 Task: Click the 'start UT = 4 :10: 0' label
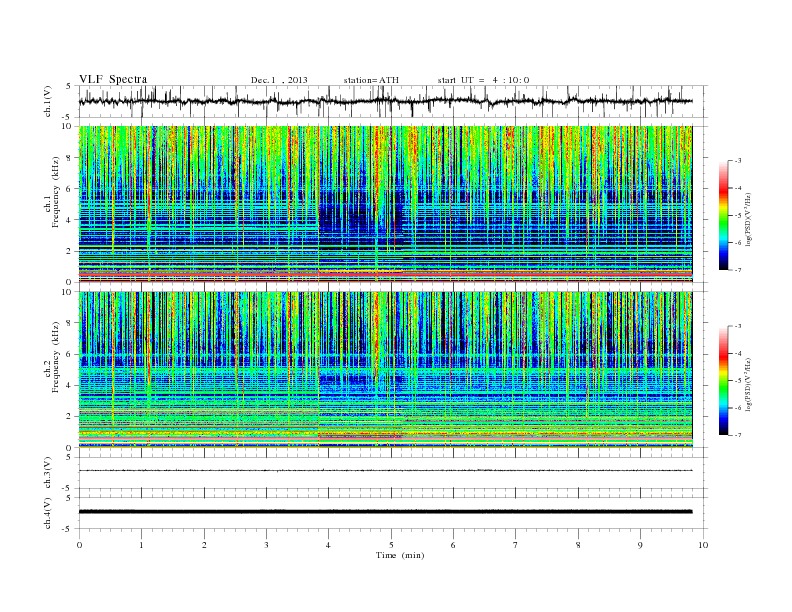(x=483, y=80)
